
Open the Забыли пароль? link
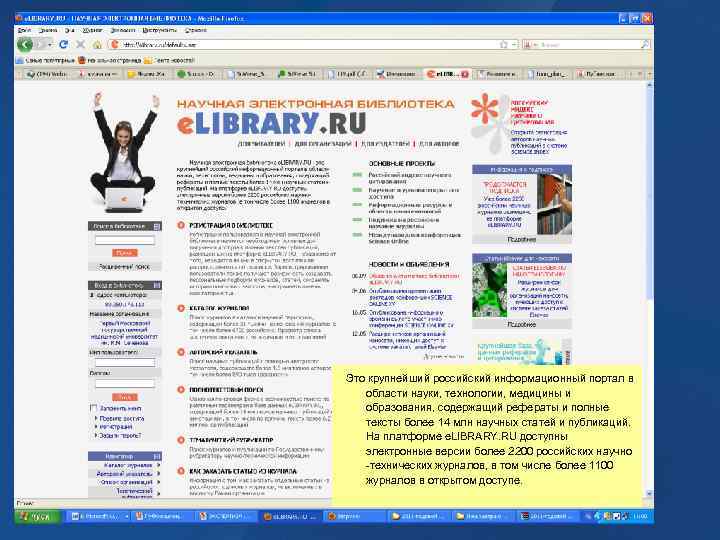point(120,435)
